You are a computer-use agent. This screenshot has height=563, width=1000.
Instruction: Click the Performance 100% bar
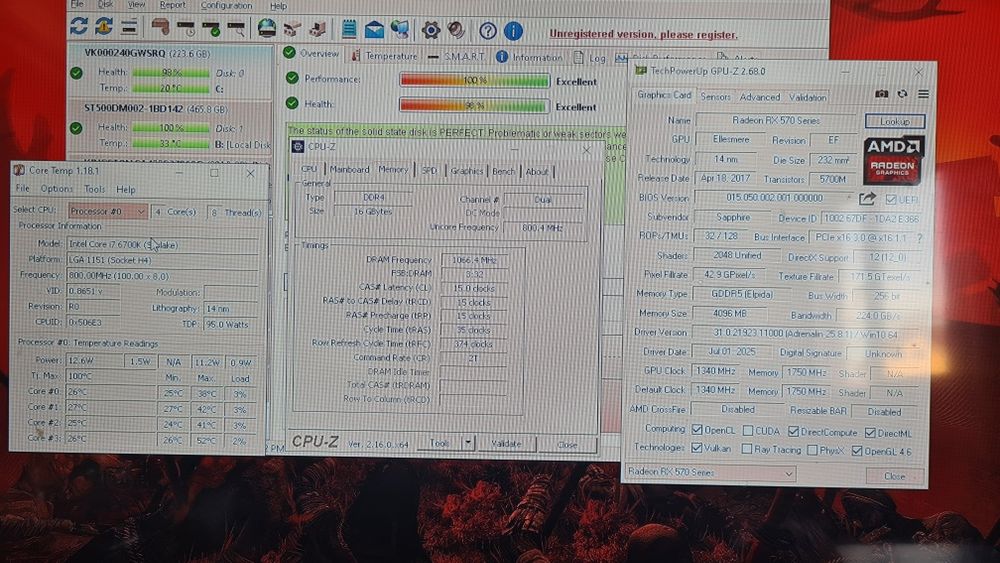point(474,80)
